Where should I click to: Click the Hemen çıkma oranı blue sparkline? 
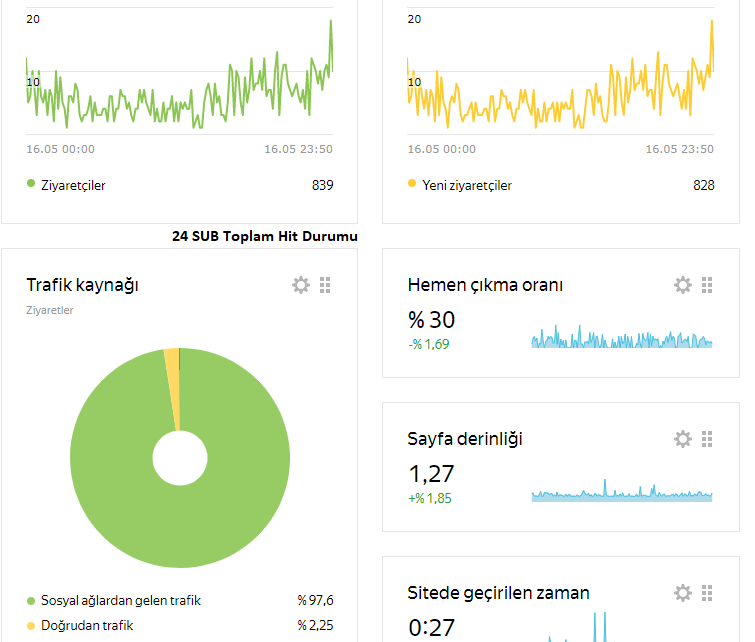pos(622,337)
